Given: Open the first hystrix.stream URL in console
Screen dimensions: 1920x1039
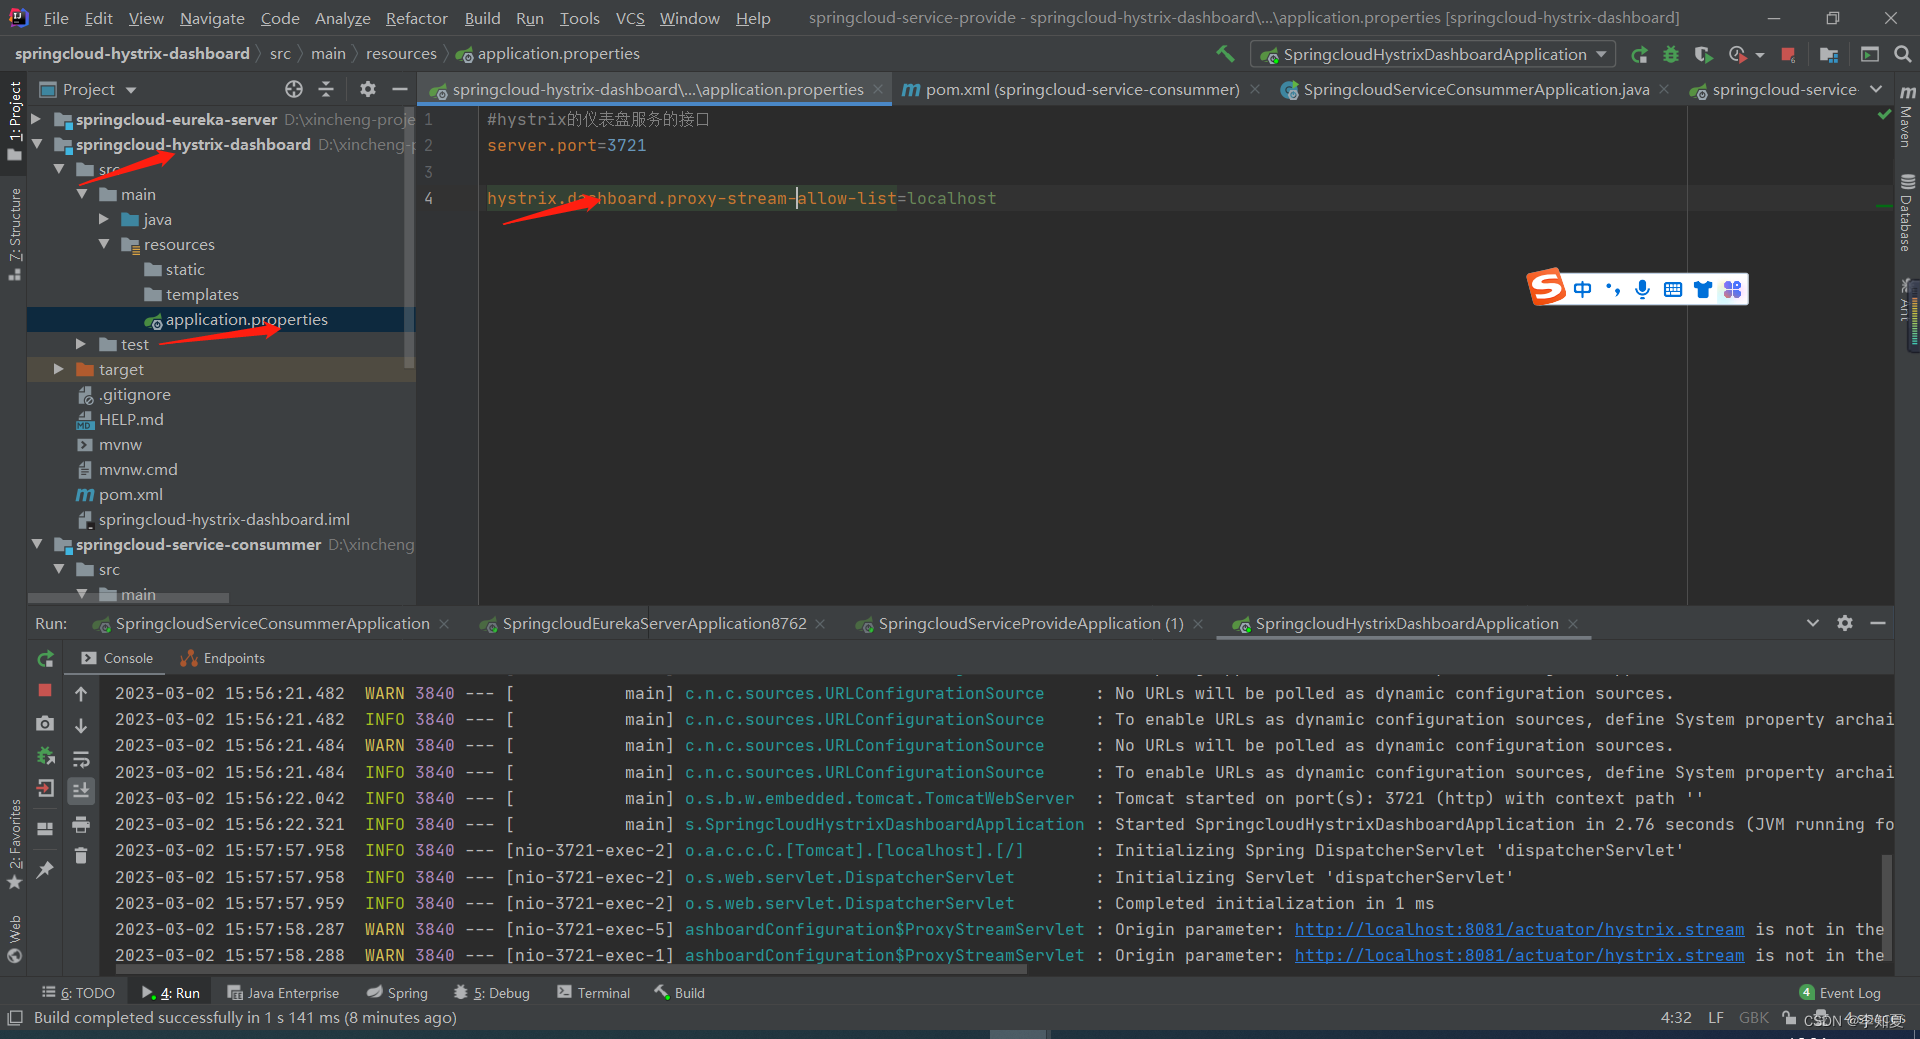Looking at the screenshot, I should [1519, 929].
